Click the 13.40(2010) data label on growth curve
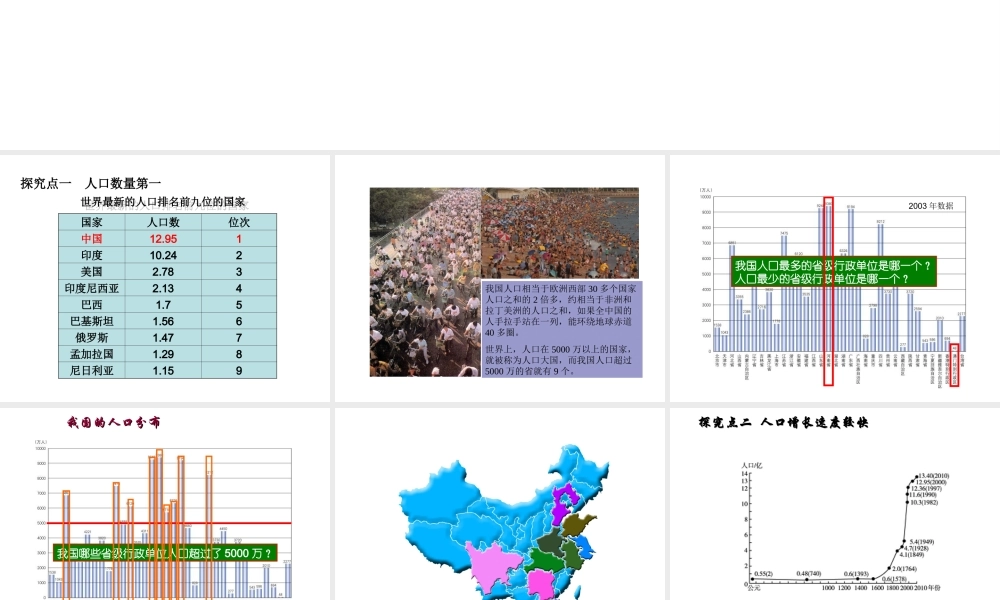 pos(934,476)
